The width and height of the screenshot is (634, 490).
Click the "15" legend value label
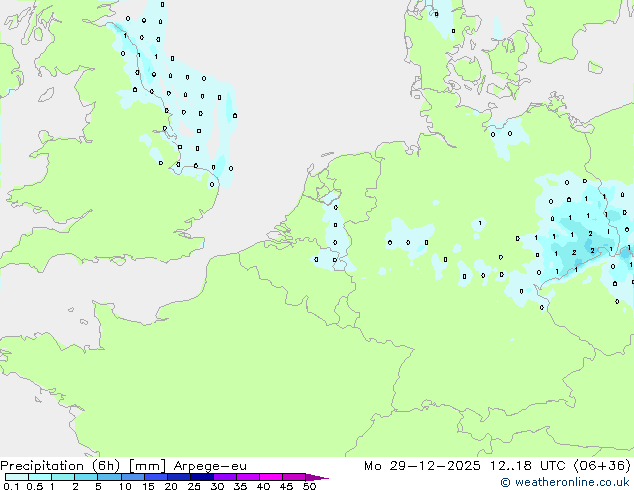(x=148, y=486)
